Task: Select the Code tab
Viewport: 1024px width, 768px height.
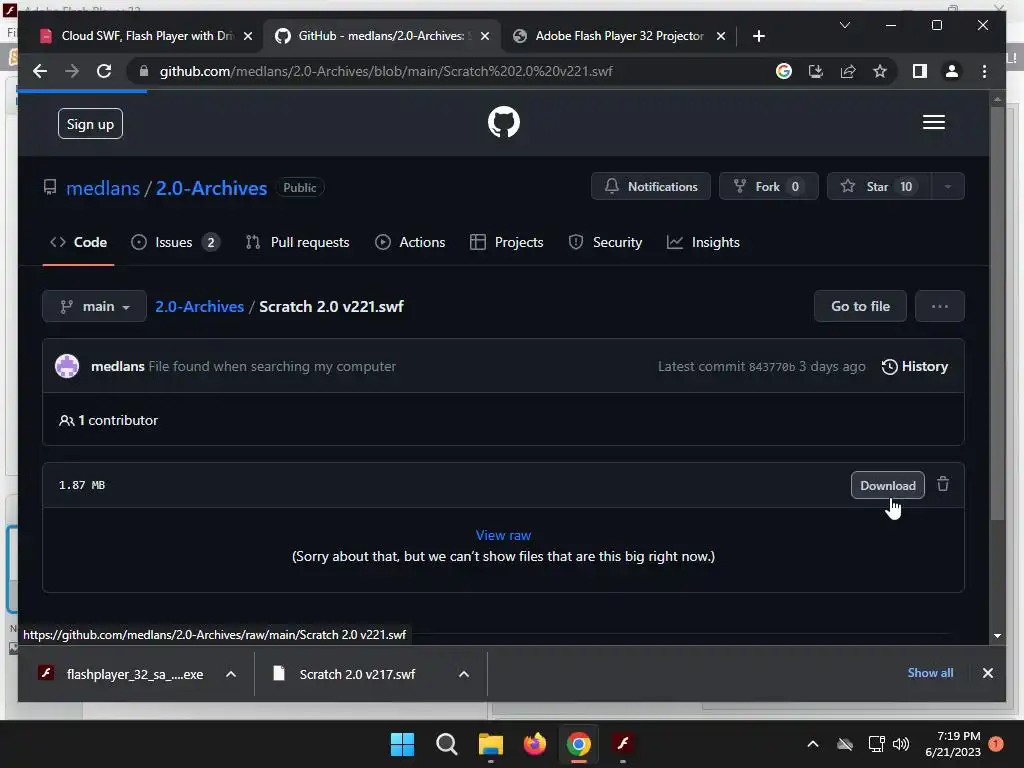Action: coord(78,242)
